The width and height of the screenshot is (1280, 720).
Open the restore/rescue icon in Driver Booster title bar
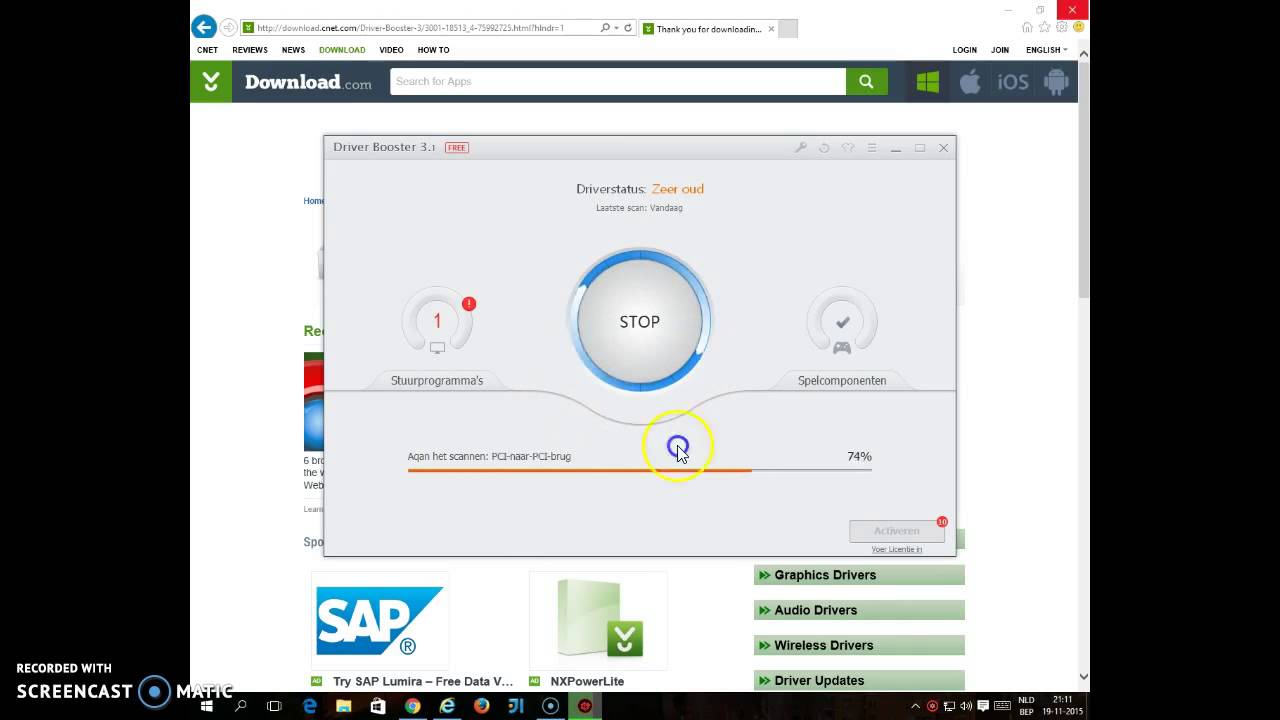[x=824, y=148]
